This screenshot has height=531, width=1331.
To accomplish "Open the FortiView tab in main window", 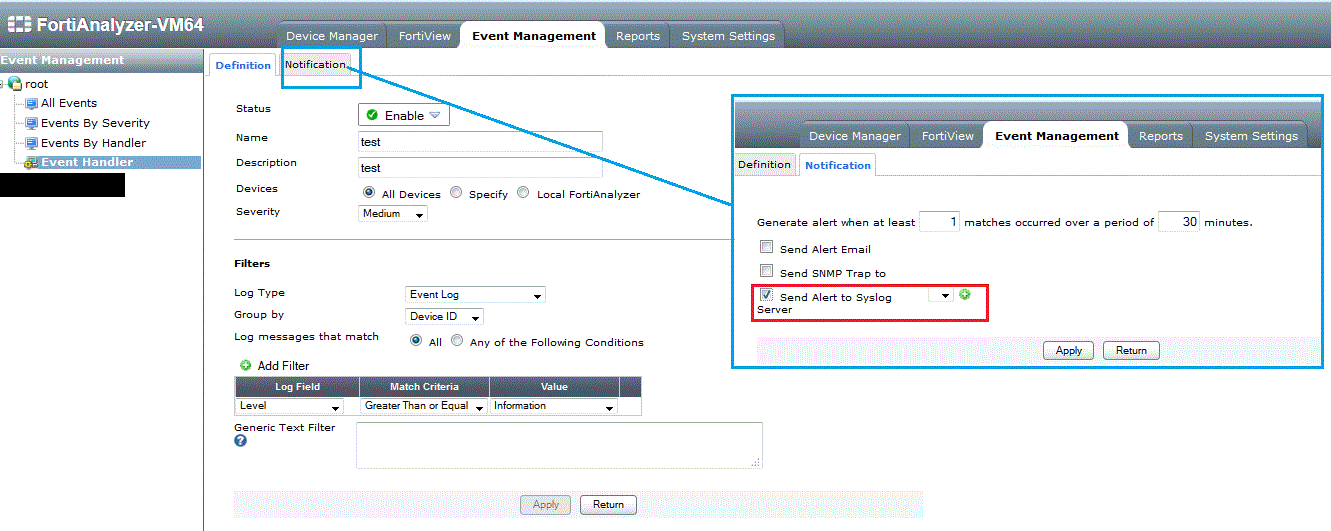I will 425,35.
